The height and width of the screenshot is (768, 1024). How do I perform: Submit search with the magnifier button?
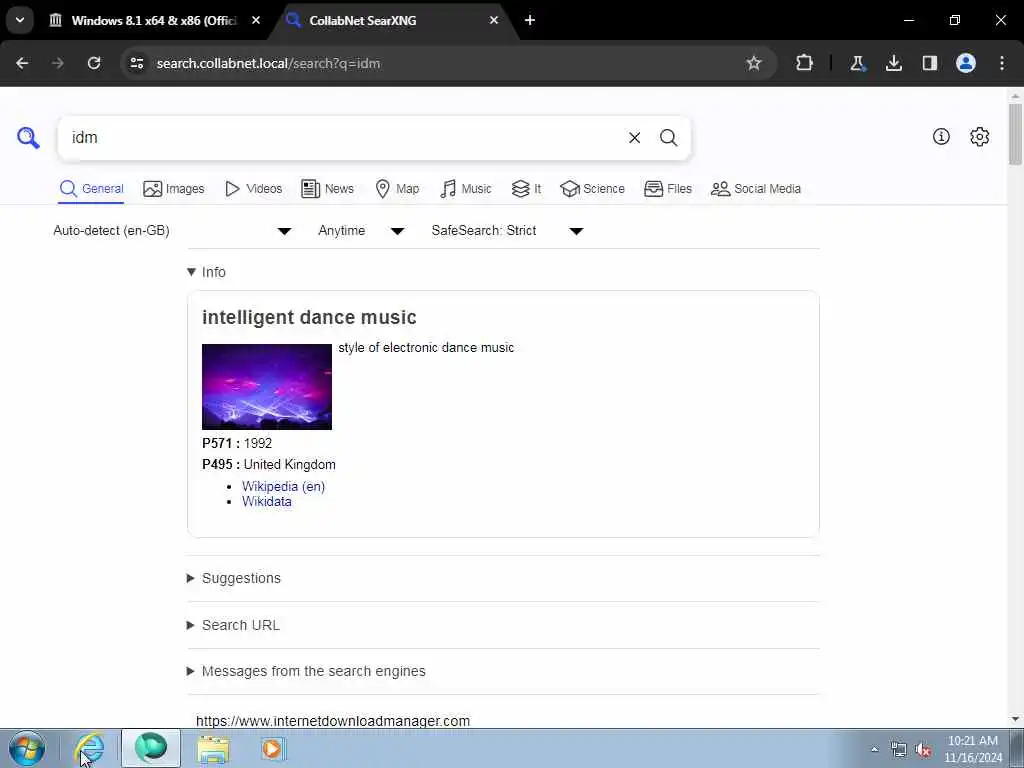[x=668, y=138]
